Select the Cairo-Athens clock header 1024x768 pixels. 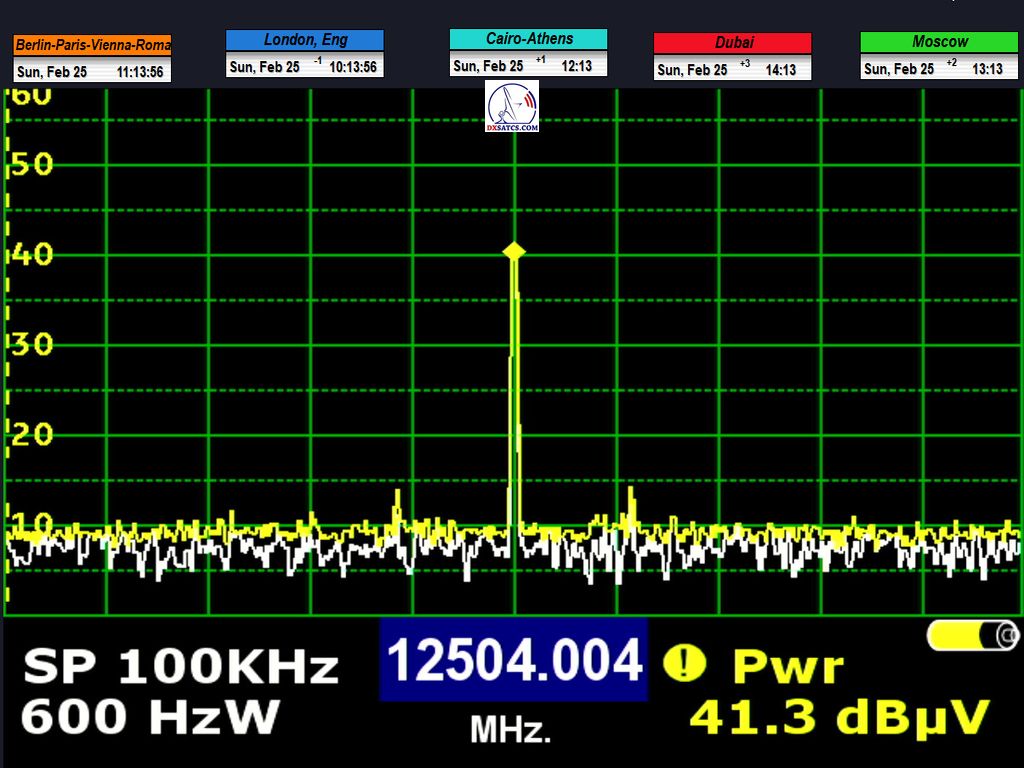pos(528,39)
